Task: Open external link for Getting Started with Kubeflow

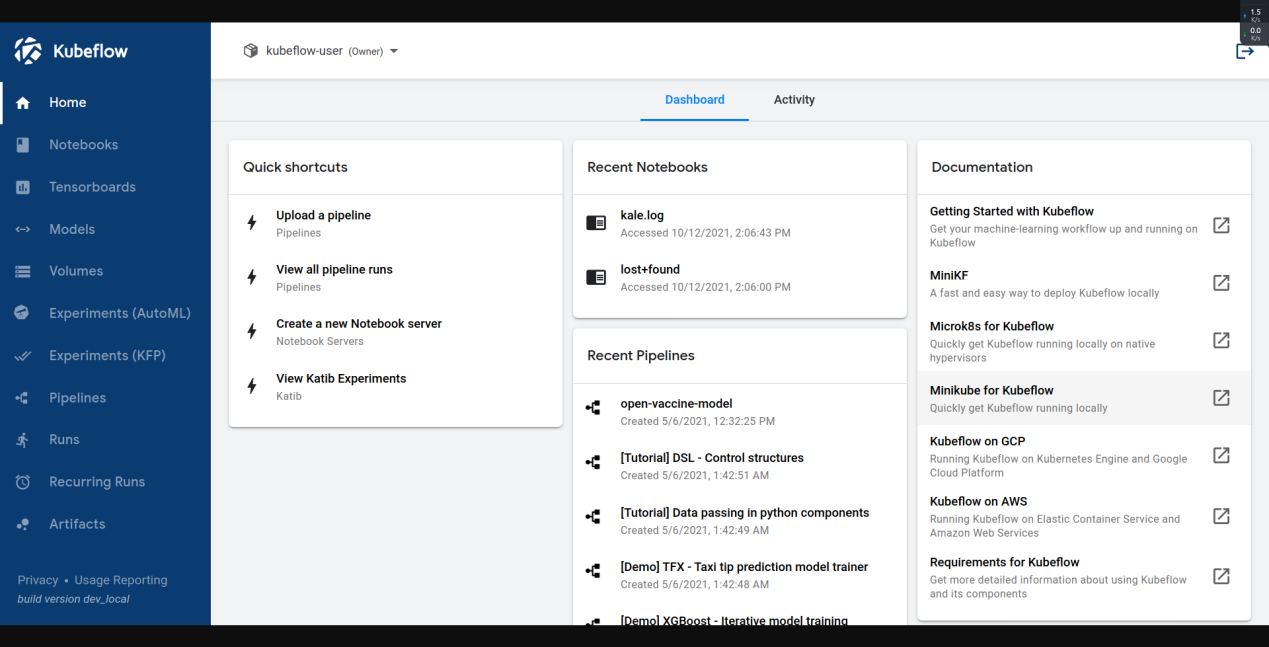Action: [x=1221, y=226]
